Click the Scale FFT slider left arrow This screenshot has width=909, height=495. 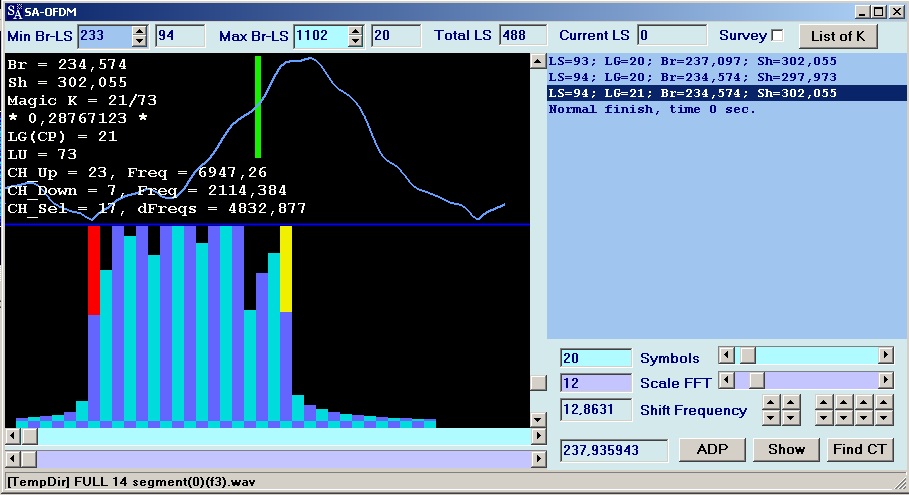pyautogui.click(x=726, y=380)
